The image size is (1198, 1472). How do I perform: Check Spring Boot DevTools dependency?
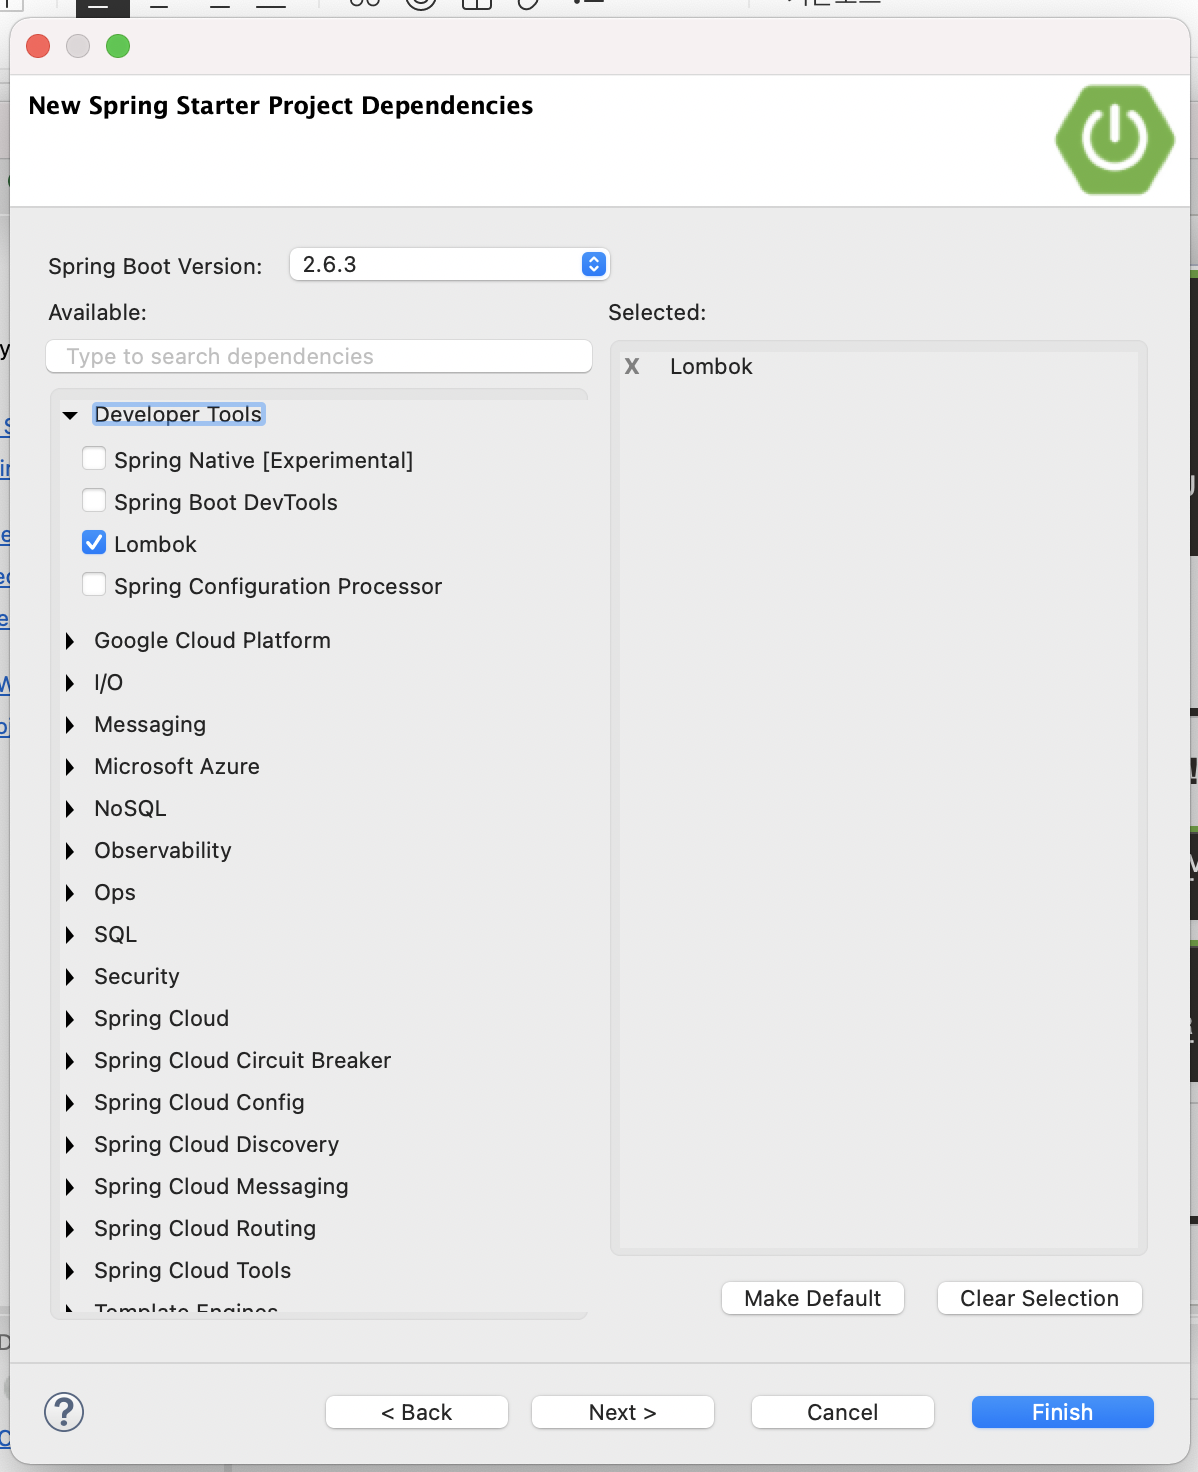point(94,501)
